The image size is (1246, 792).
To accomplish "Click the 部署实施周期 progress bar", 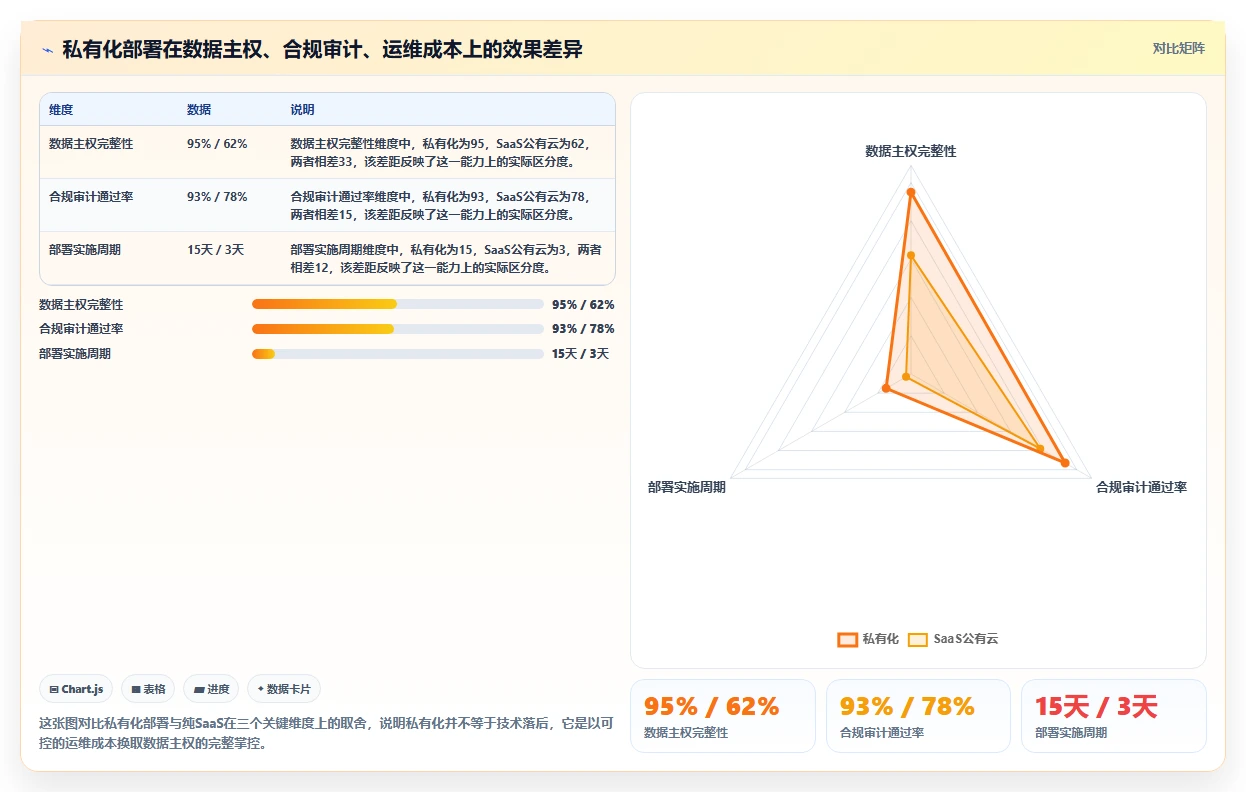I will pos(398,354).
